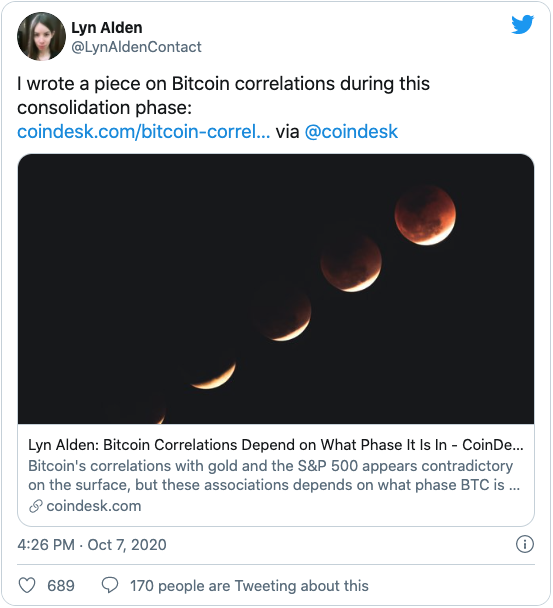The height and width of the screenshot is (608, 553).
Task: Click the word via in the tweet
Action: [x=287, y=131]
